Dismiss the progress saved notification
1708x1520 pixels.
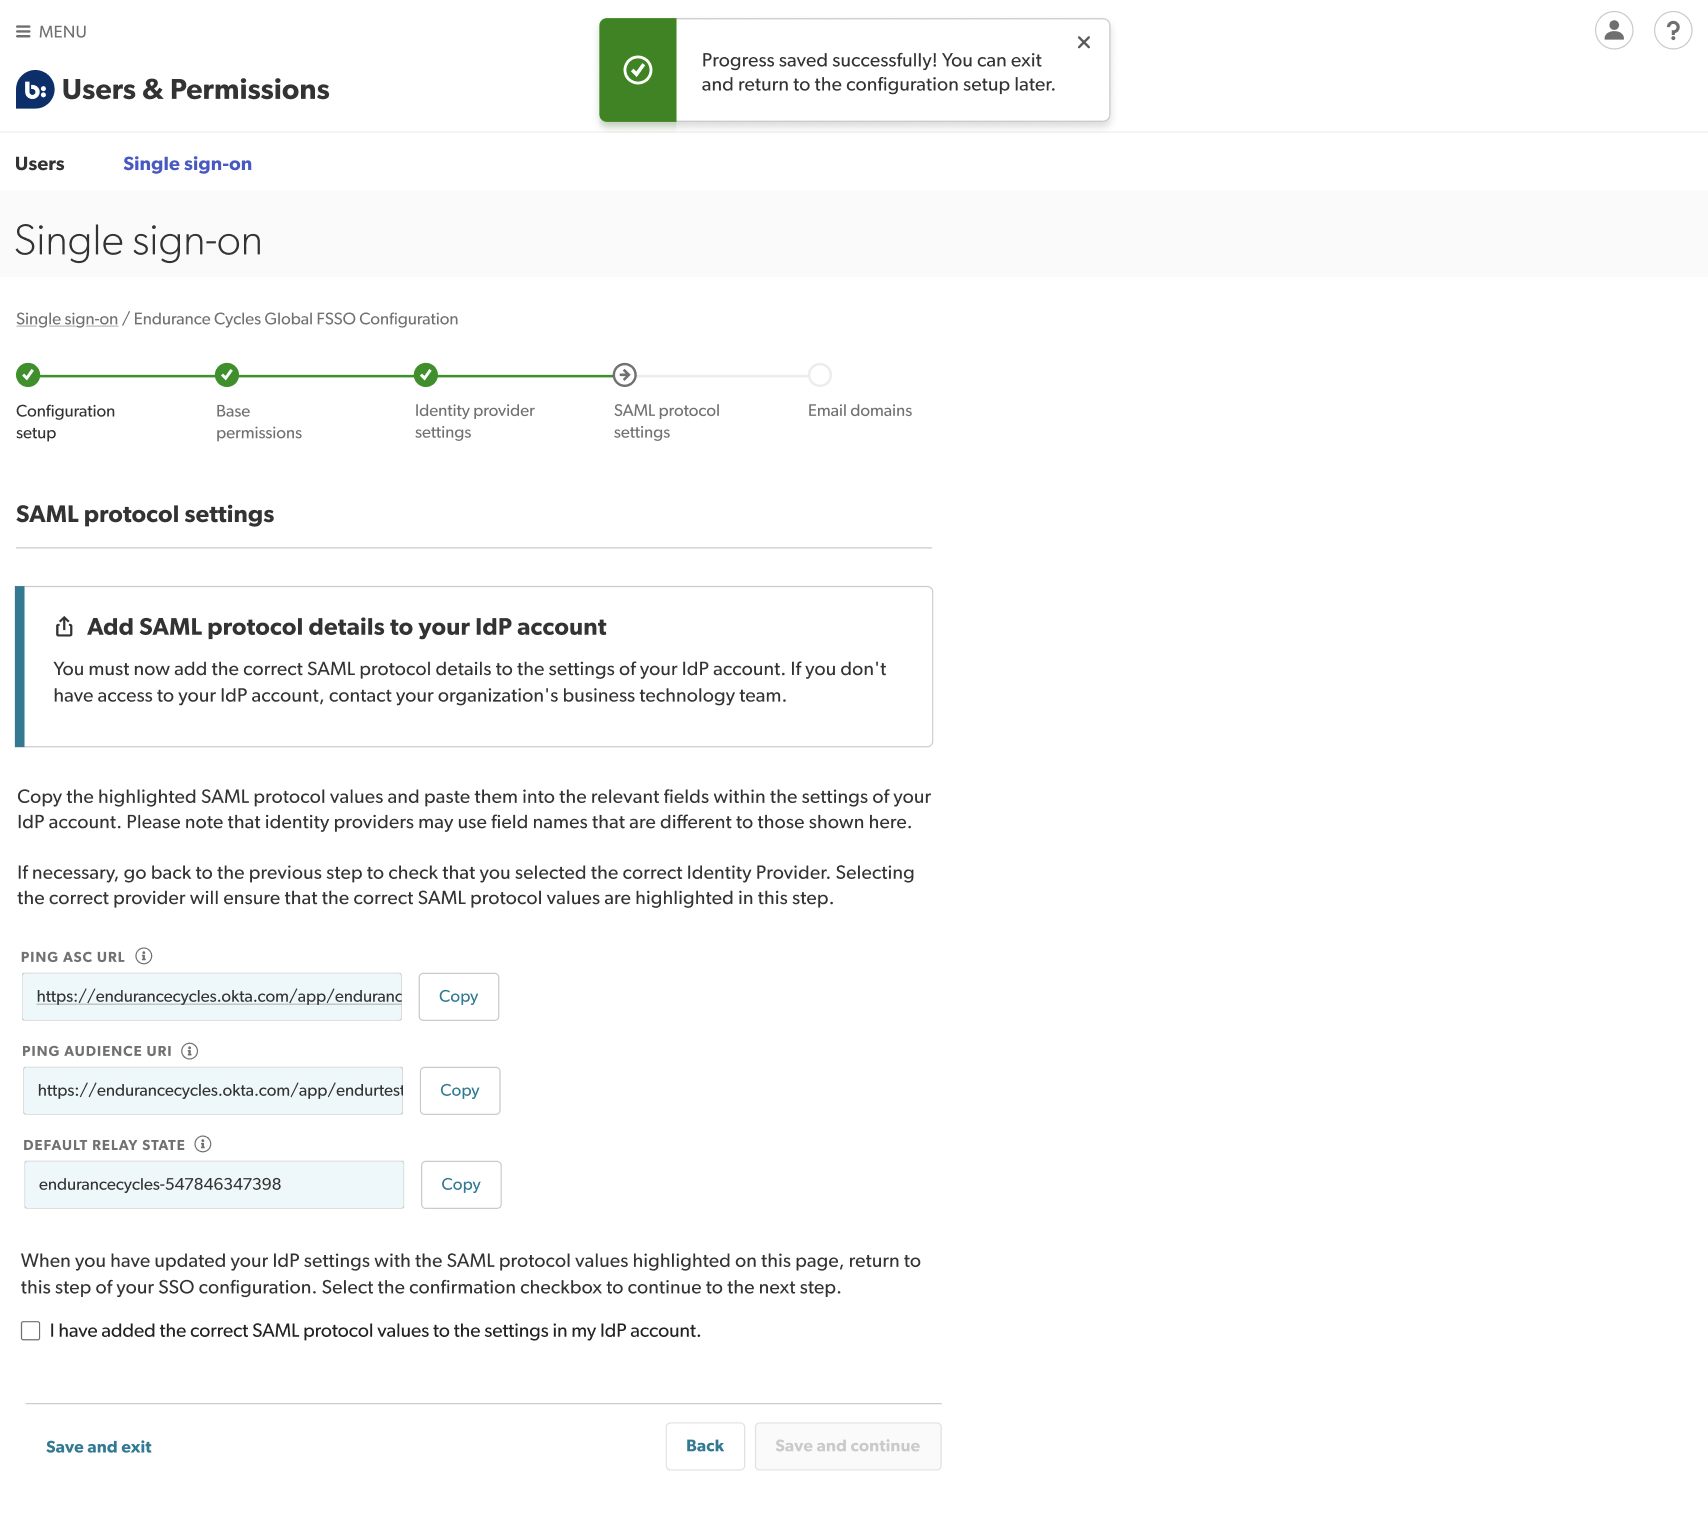point(1083,43)
